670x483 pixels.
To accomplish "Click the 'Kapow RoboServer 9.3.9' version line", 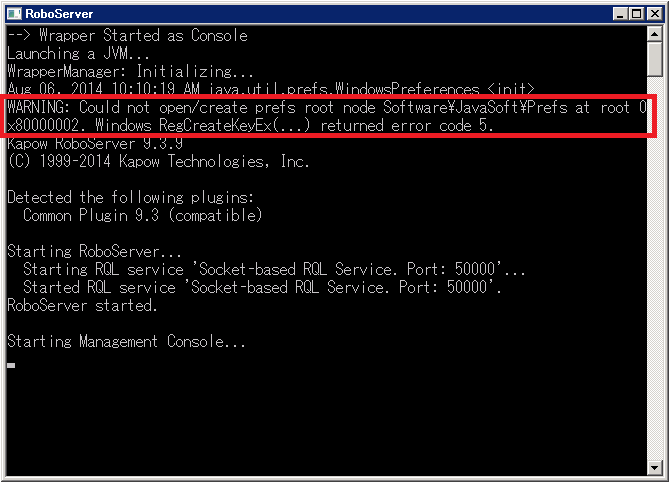I will (x=89, y=144).
